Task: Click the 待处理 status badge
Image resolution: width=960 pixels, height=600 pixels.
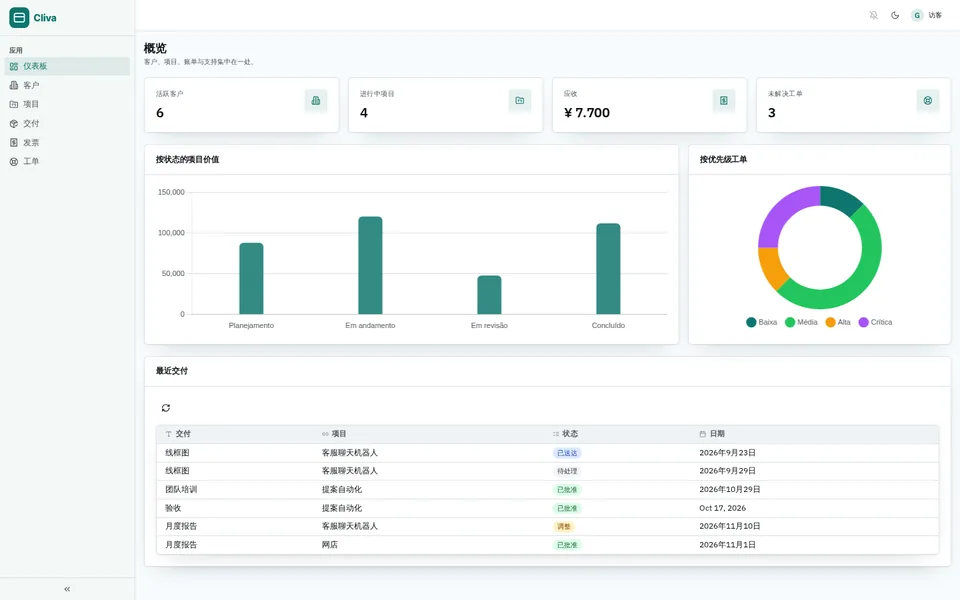Action: [x=567, y=471]
